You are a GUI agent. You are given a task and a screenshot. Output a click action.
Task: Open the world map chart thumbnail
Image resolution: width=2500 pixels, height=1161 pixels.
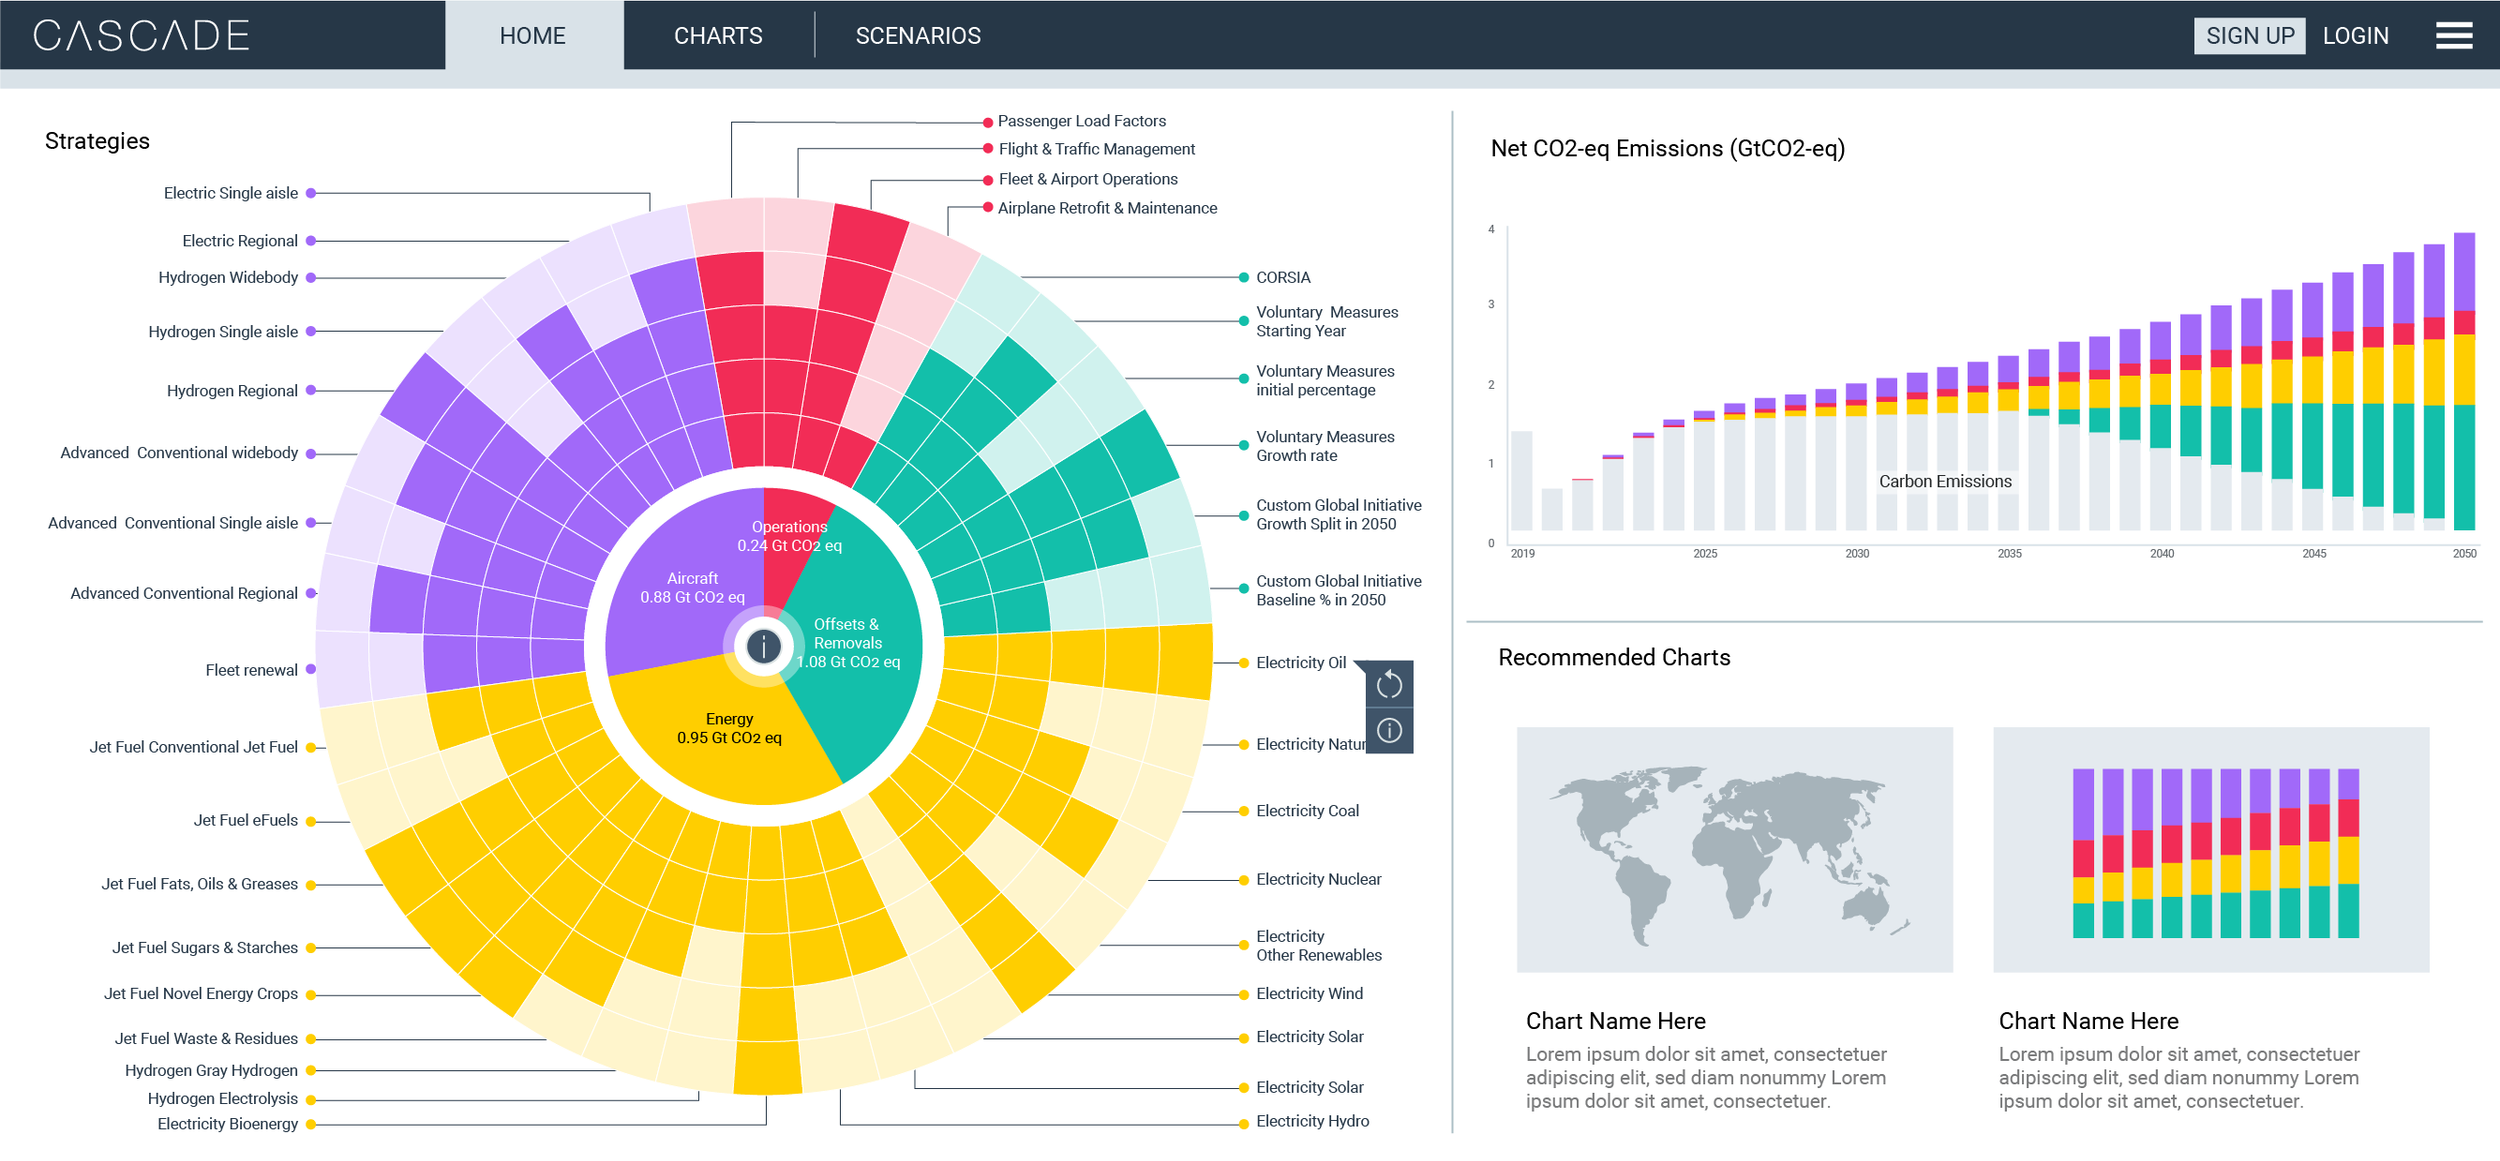point(1734,850)
